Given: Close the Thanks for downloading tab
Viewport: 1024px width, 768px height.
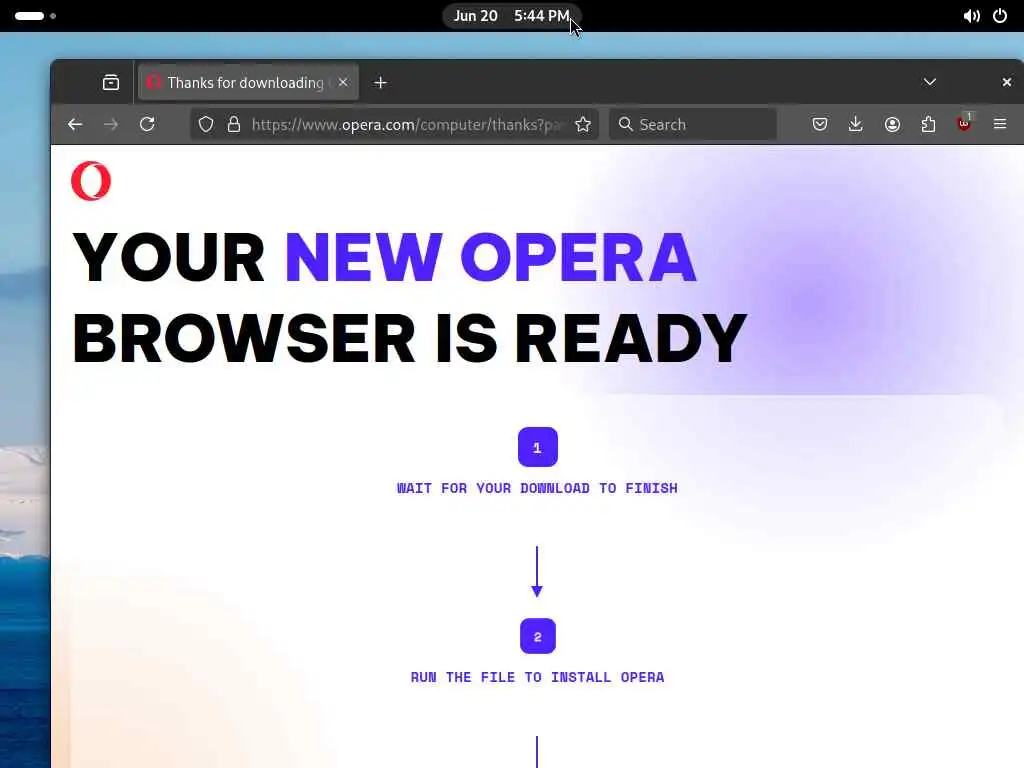Looking at the screenshot, I should [343, 82].
